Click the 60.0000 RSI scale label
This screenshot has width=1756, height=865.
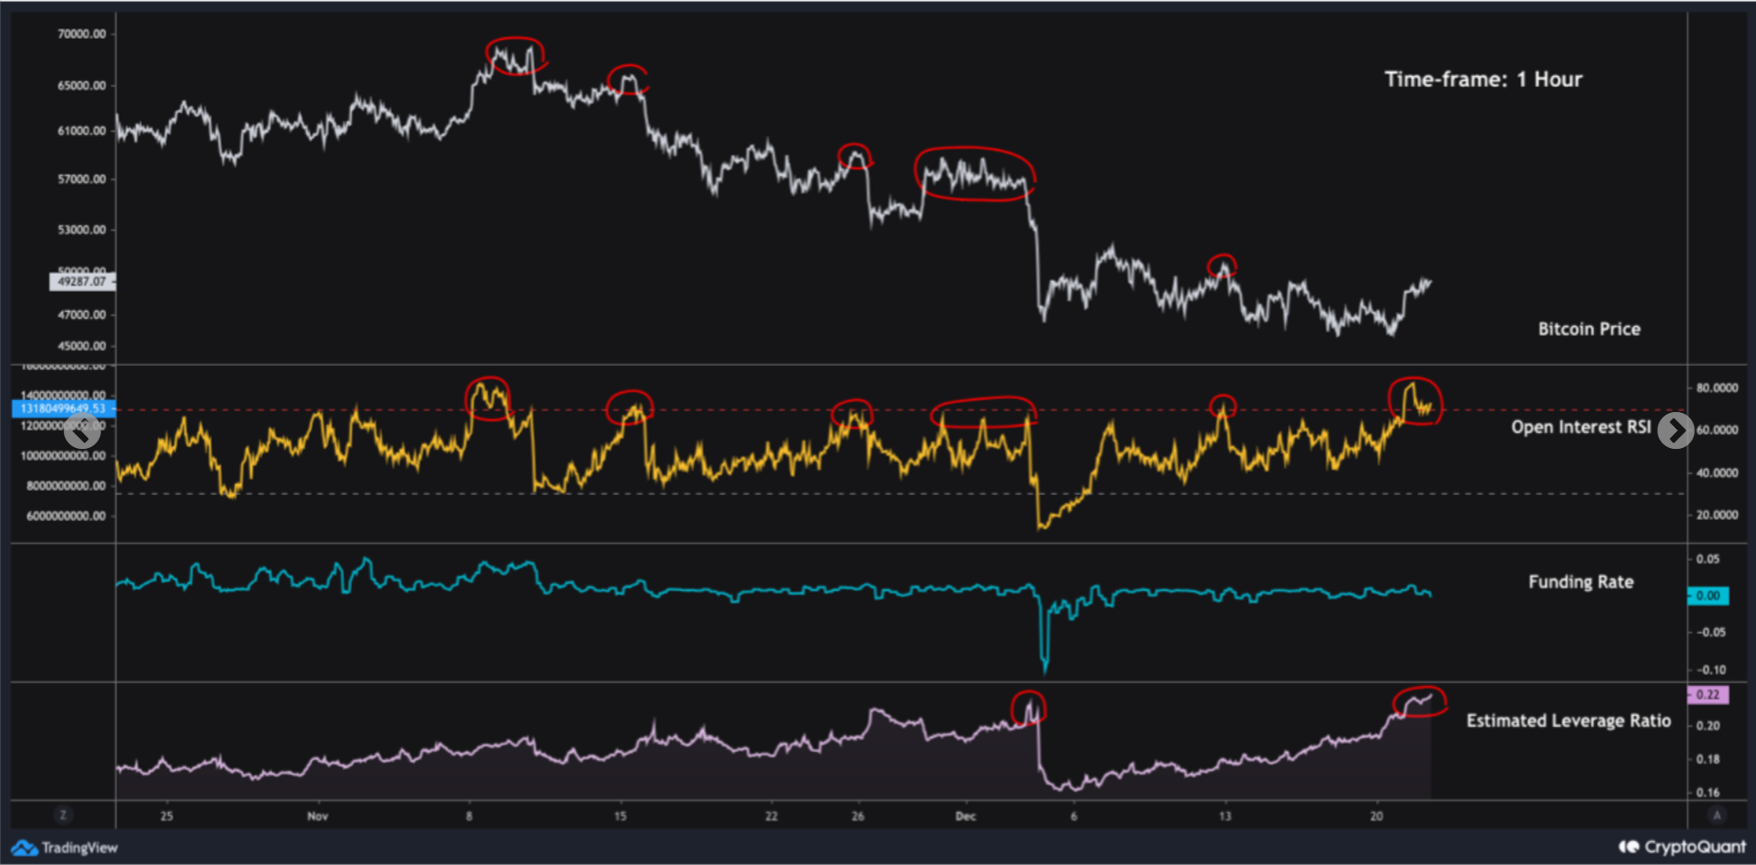point(1717,430)
